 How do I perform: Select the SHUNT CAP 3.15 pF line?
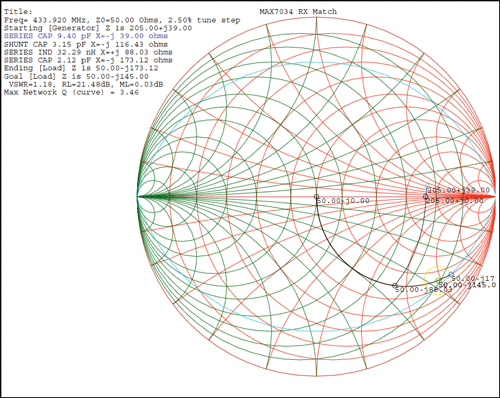86,44
